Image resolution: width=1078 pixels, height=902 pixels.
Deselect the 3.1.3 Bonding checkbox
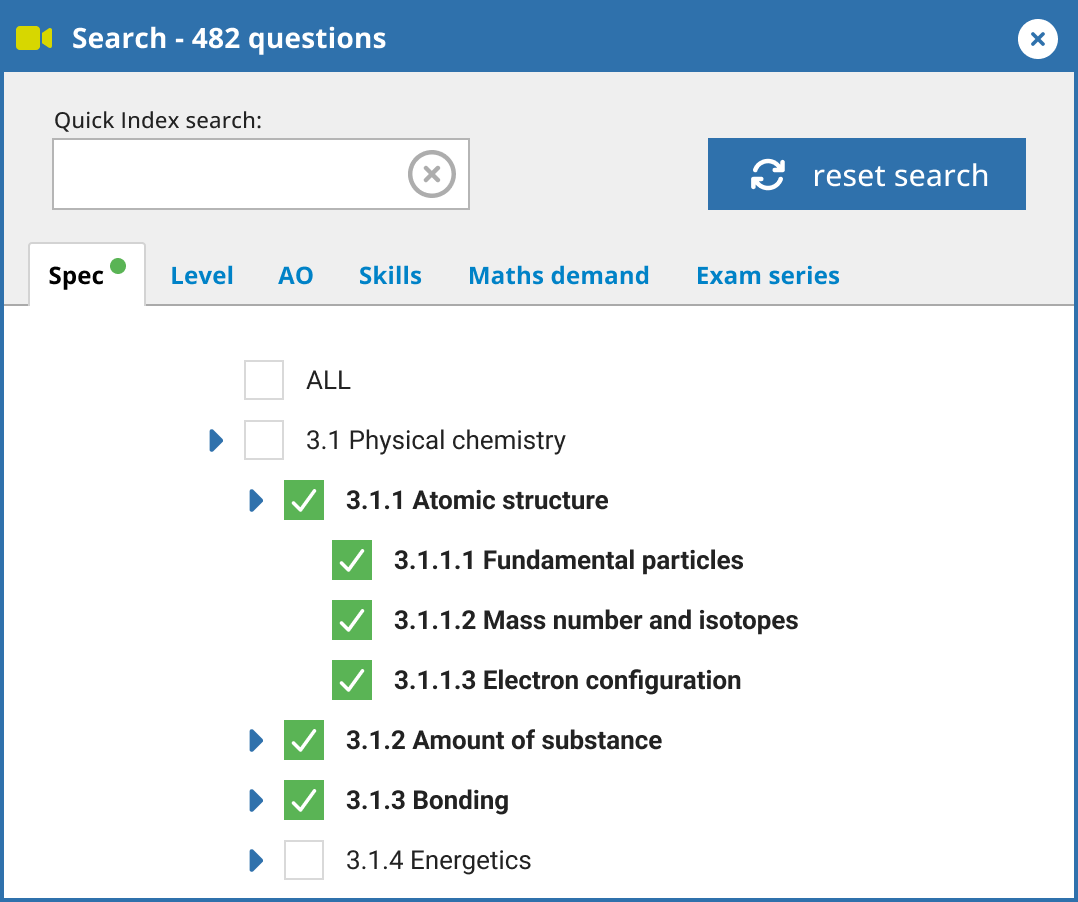pyautogui.click(x=304, y=800)
